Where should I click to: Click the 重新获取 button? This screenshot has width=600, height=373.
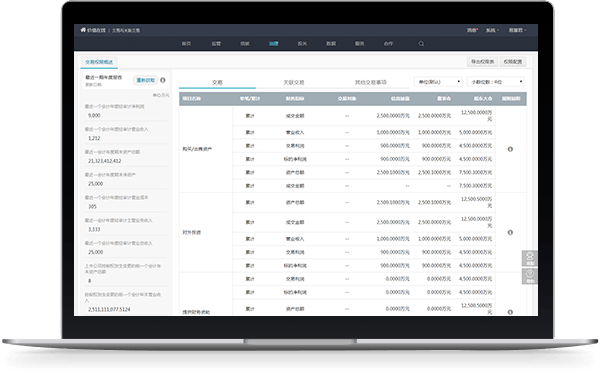coord(145,80)
